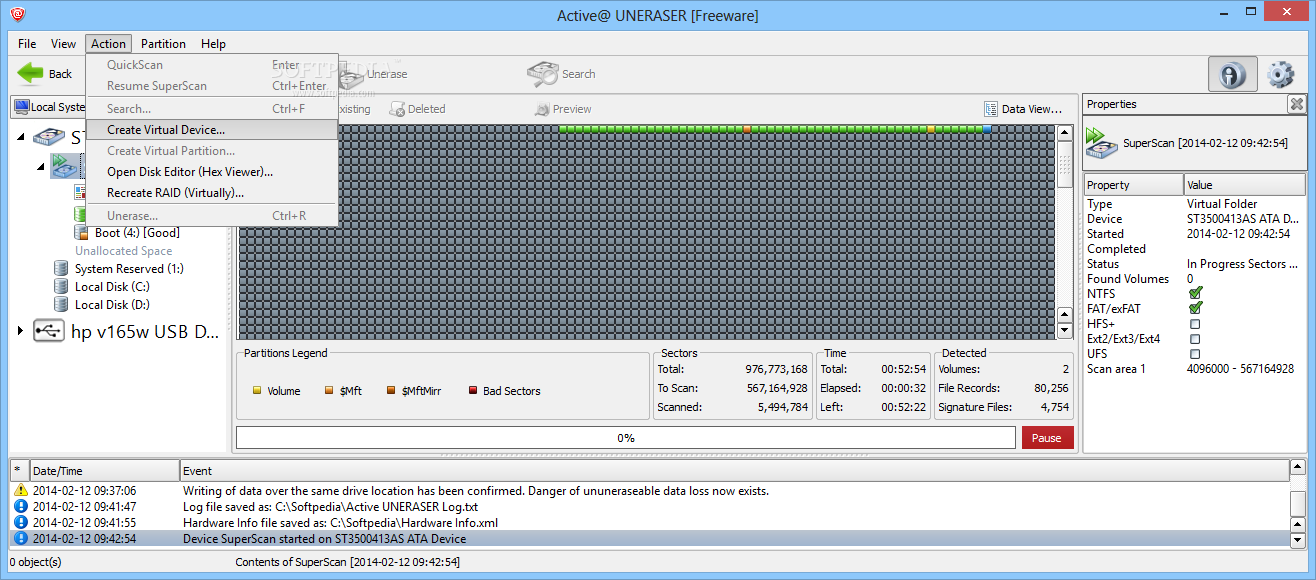1316x580 pixels.
Task: Toggle the NTFS checkbox in Properties
Action: click(x=1195, y=294)
